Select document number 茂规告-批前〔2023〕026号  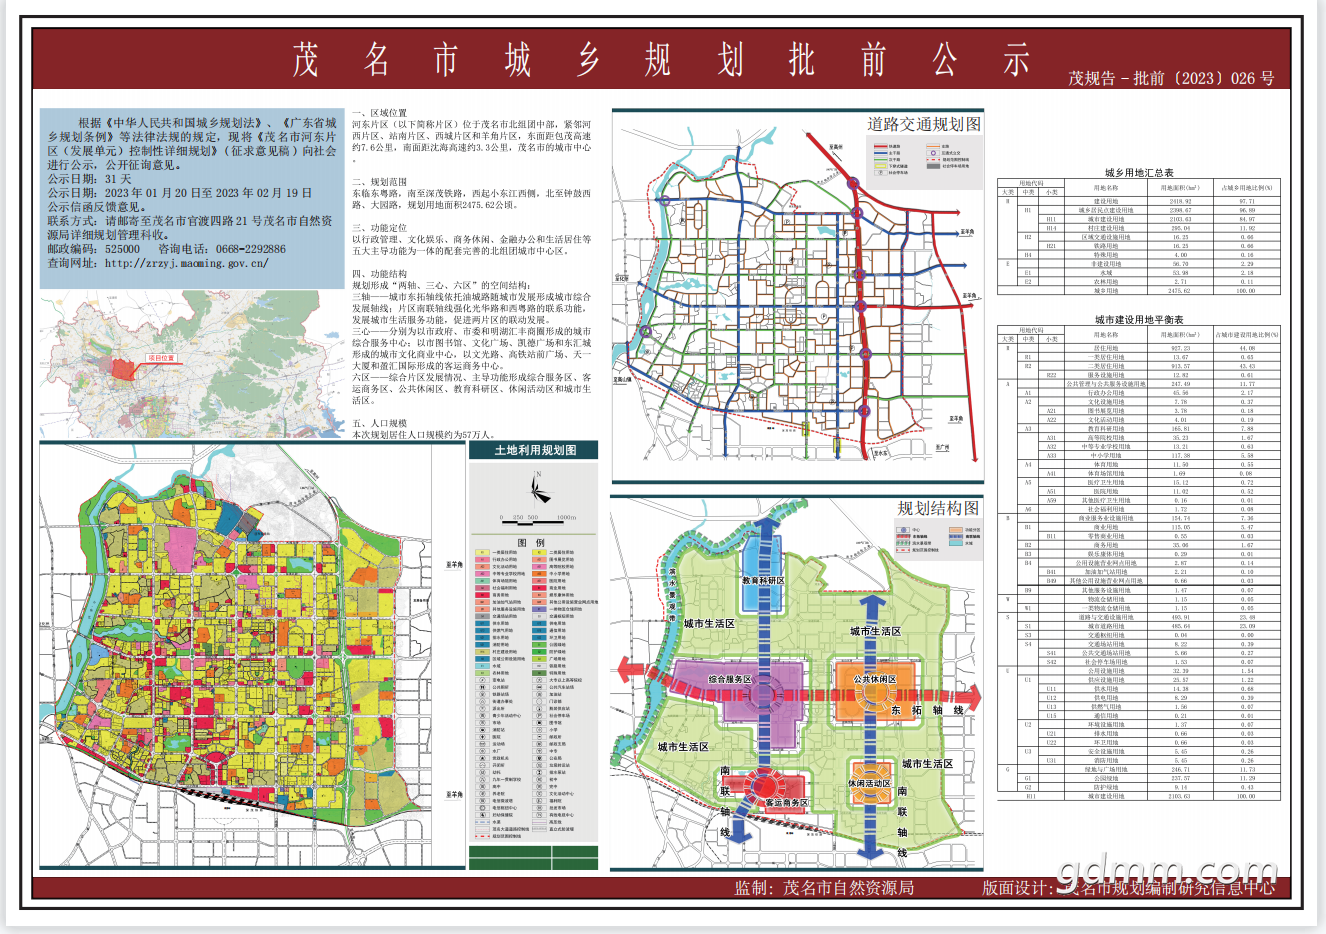1171,78
